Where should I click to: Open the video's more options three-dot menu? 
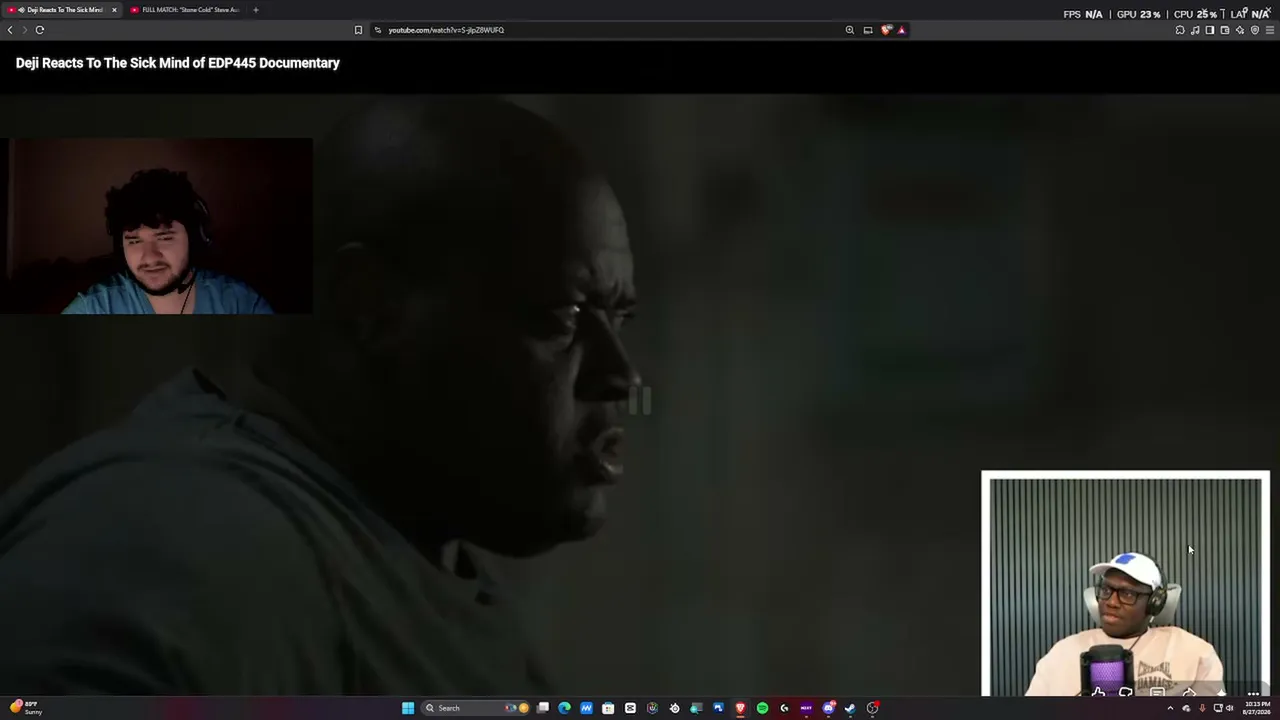(1253, 693)
